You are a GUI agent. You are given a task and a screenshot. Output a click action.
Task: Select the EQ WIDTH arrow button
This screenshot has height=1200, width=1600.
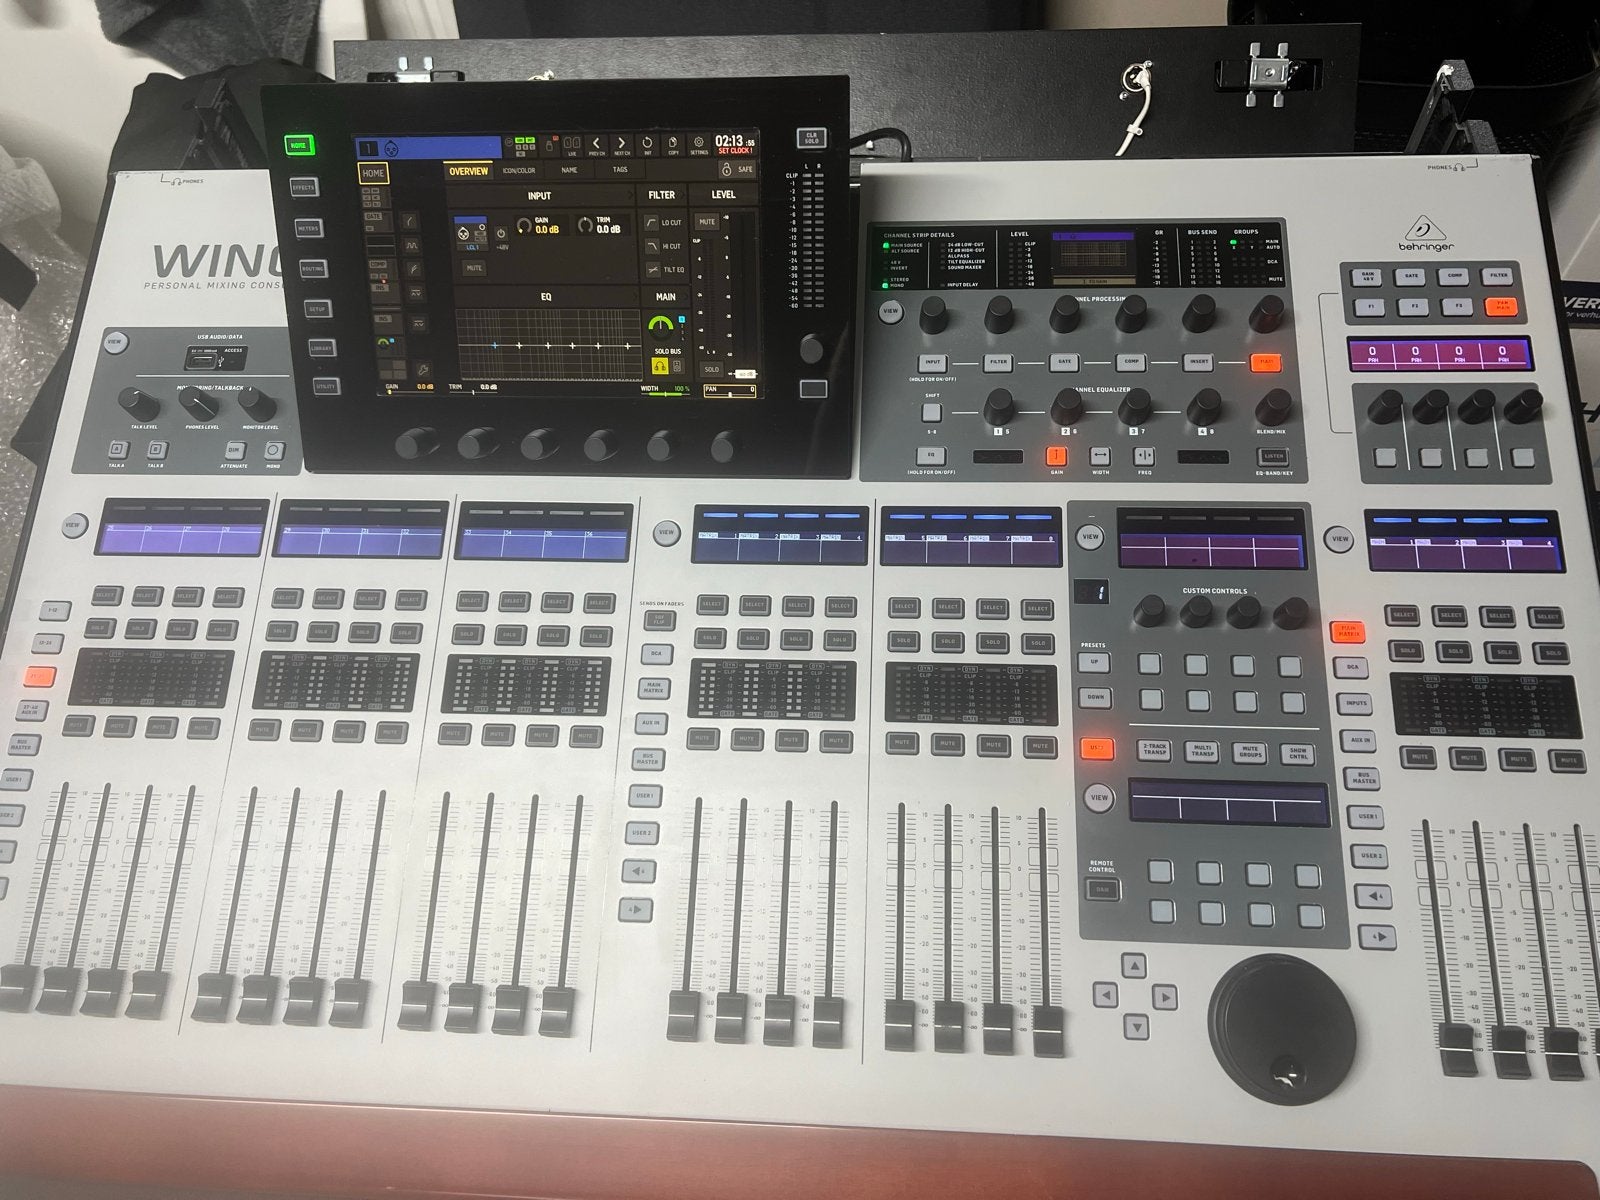tap(1100, 456)
